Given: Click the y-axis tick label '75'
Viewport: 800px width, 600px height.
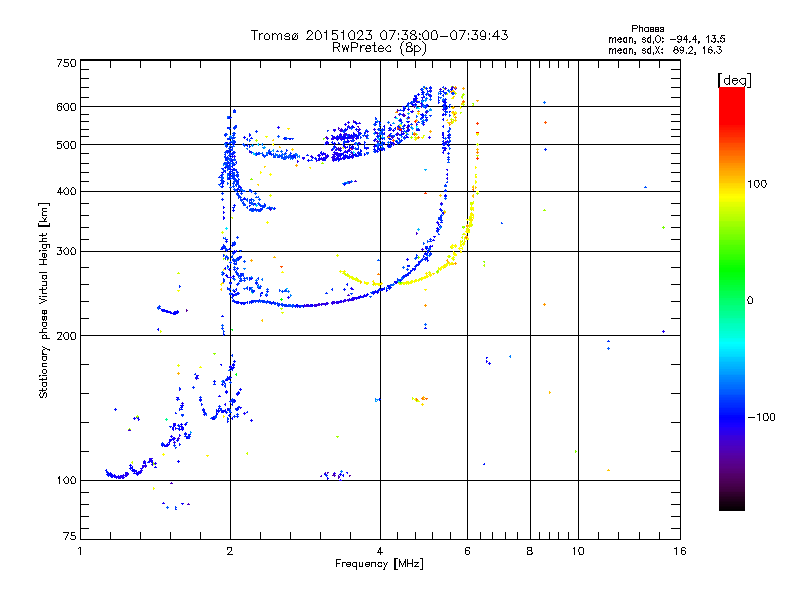Looking at the screenshot, I should 70,536.
